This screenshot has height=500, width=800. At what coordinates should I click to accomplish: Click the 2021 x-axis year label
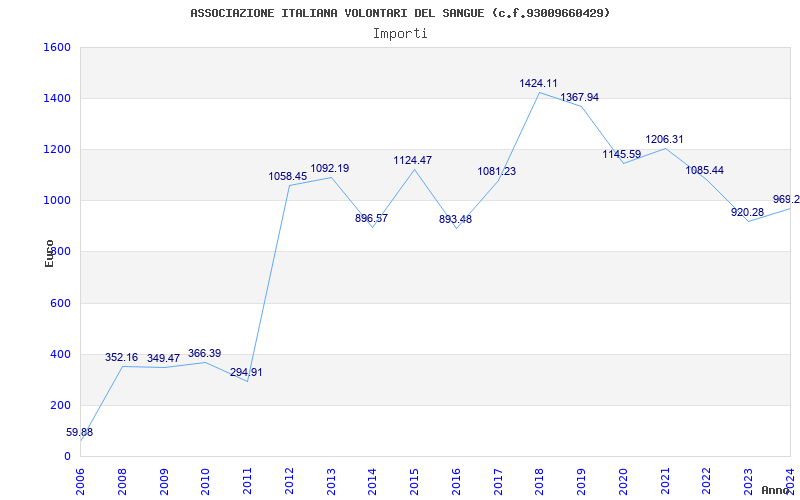[x=665, y=481]
